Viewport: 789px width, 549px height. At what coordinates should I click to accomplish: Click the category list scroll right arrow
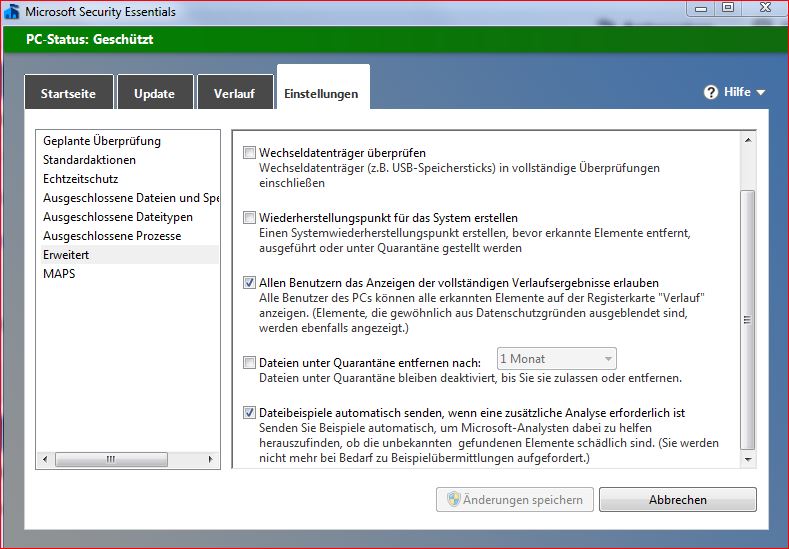coord(210,459)
